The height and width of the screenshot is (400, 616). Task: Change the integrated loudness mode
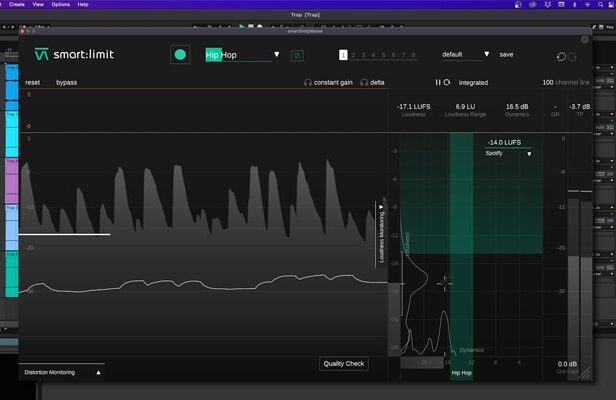pyautogui.click(x=473, y=83)
